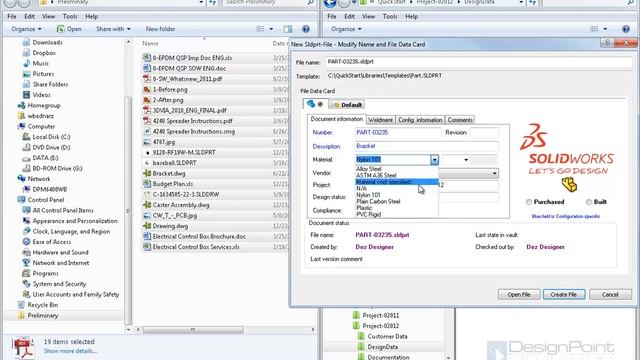
Task: Open Edit menu in right Explorer window
Action: tap(349, 17)
